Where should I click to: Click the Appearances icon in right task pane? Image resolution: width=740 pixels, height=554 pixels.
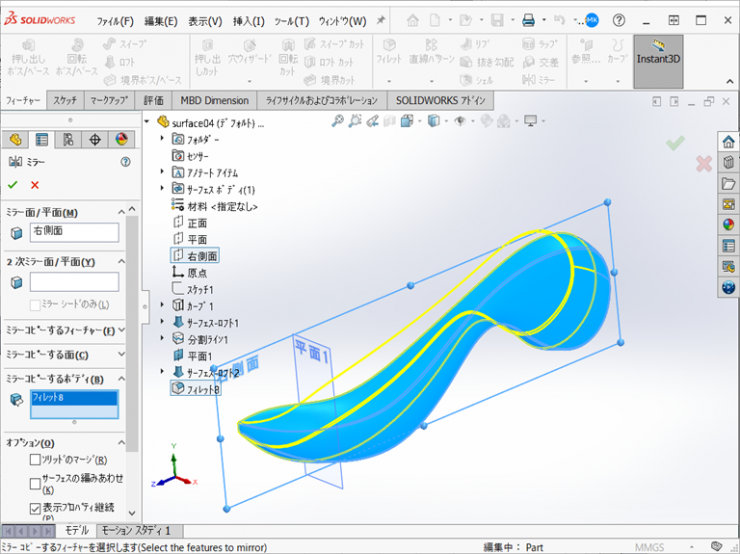tap(728, 224)
